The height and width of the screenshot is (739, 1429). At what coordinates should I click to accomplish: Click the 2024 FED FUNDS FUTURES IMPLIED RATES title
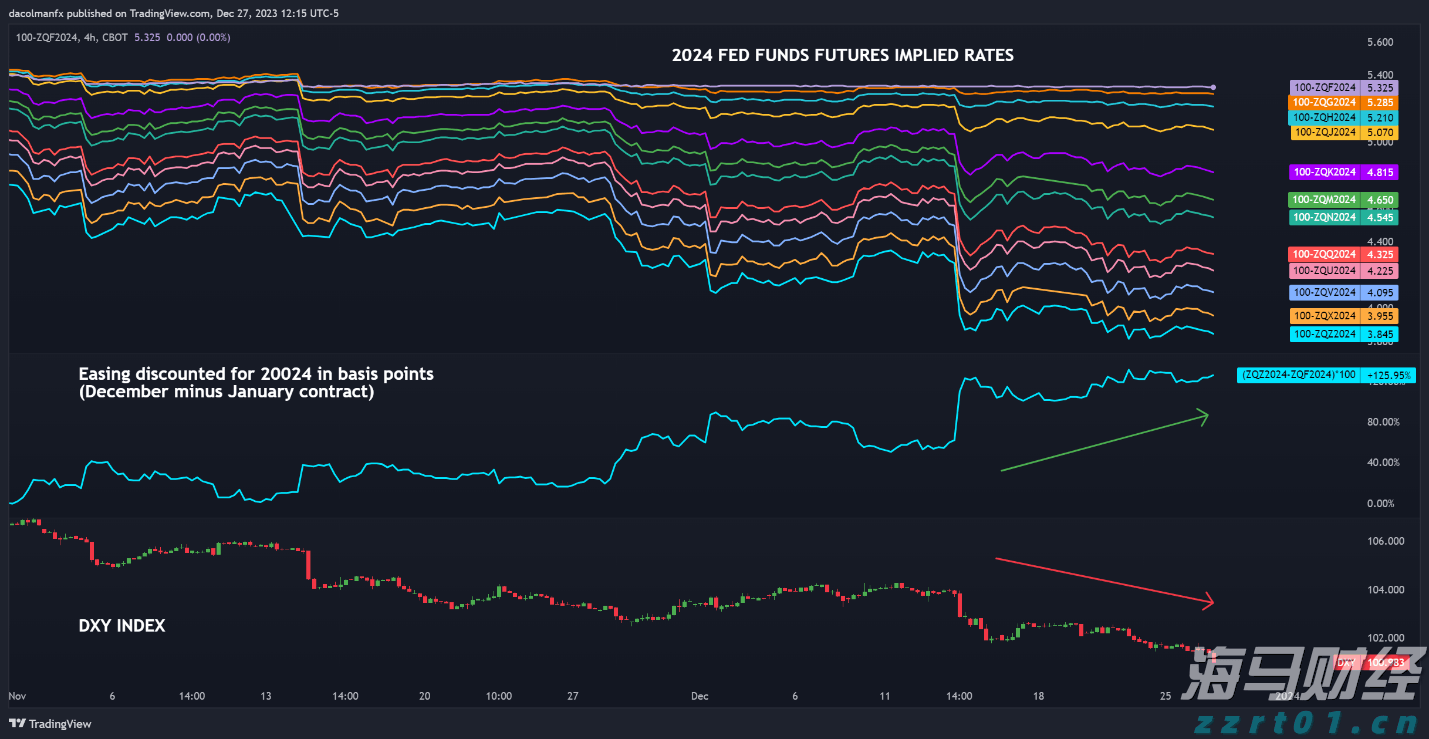tap(842, 56)
